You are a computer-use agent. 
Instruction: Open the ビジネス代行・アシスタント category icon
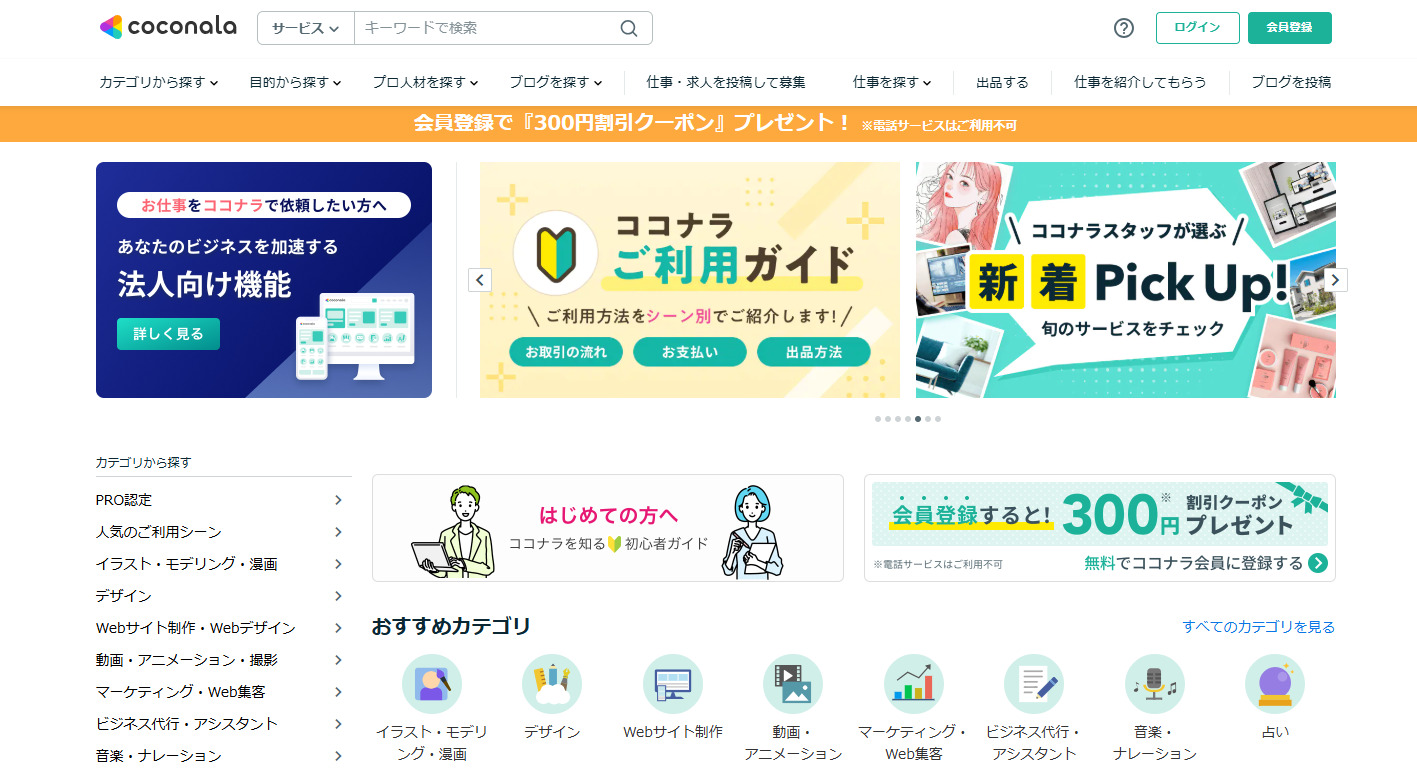point(1034,684)
